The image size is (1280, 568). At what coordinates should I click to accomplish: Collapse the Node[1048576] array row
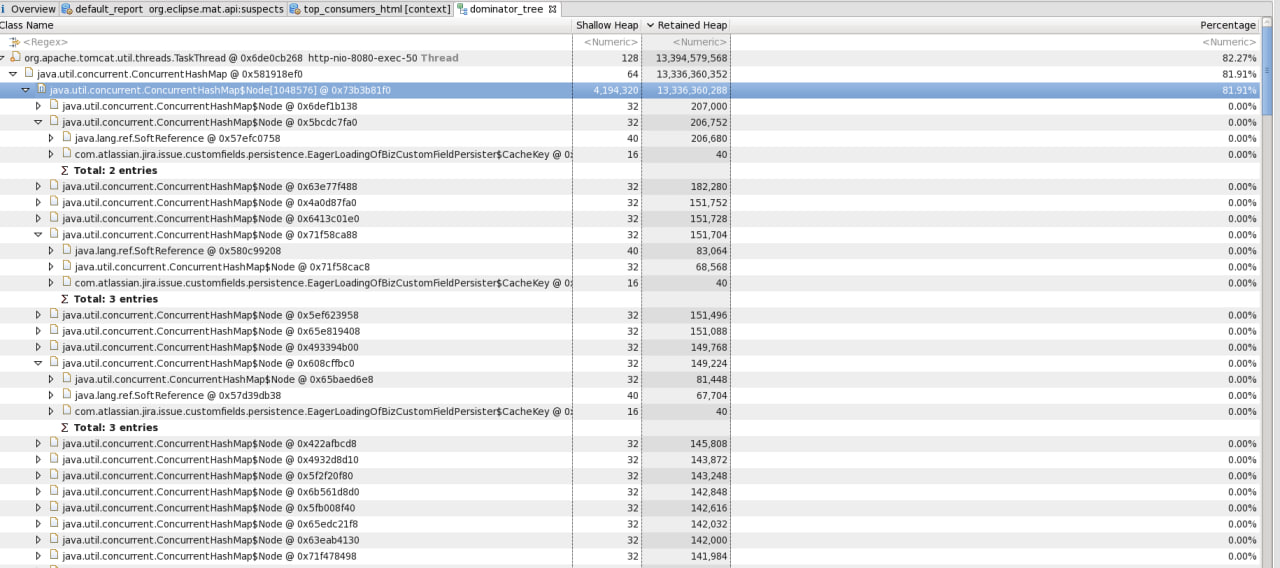point(26,90)
